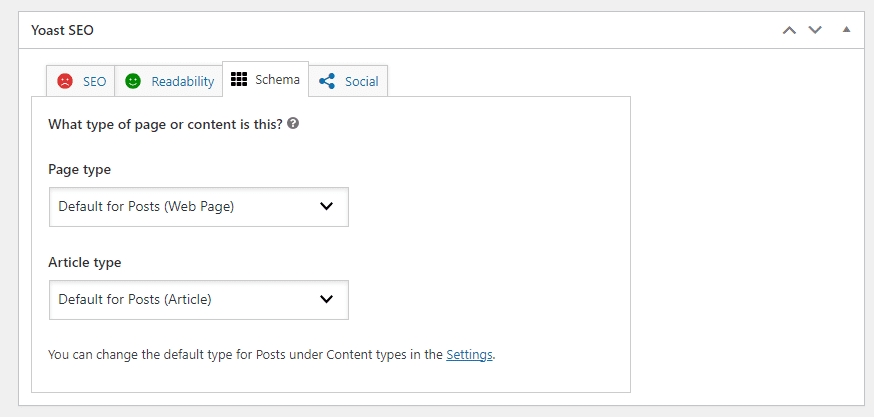Move Yoast SEO panel down arrow

coord(815,30)
